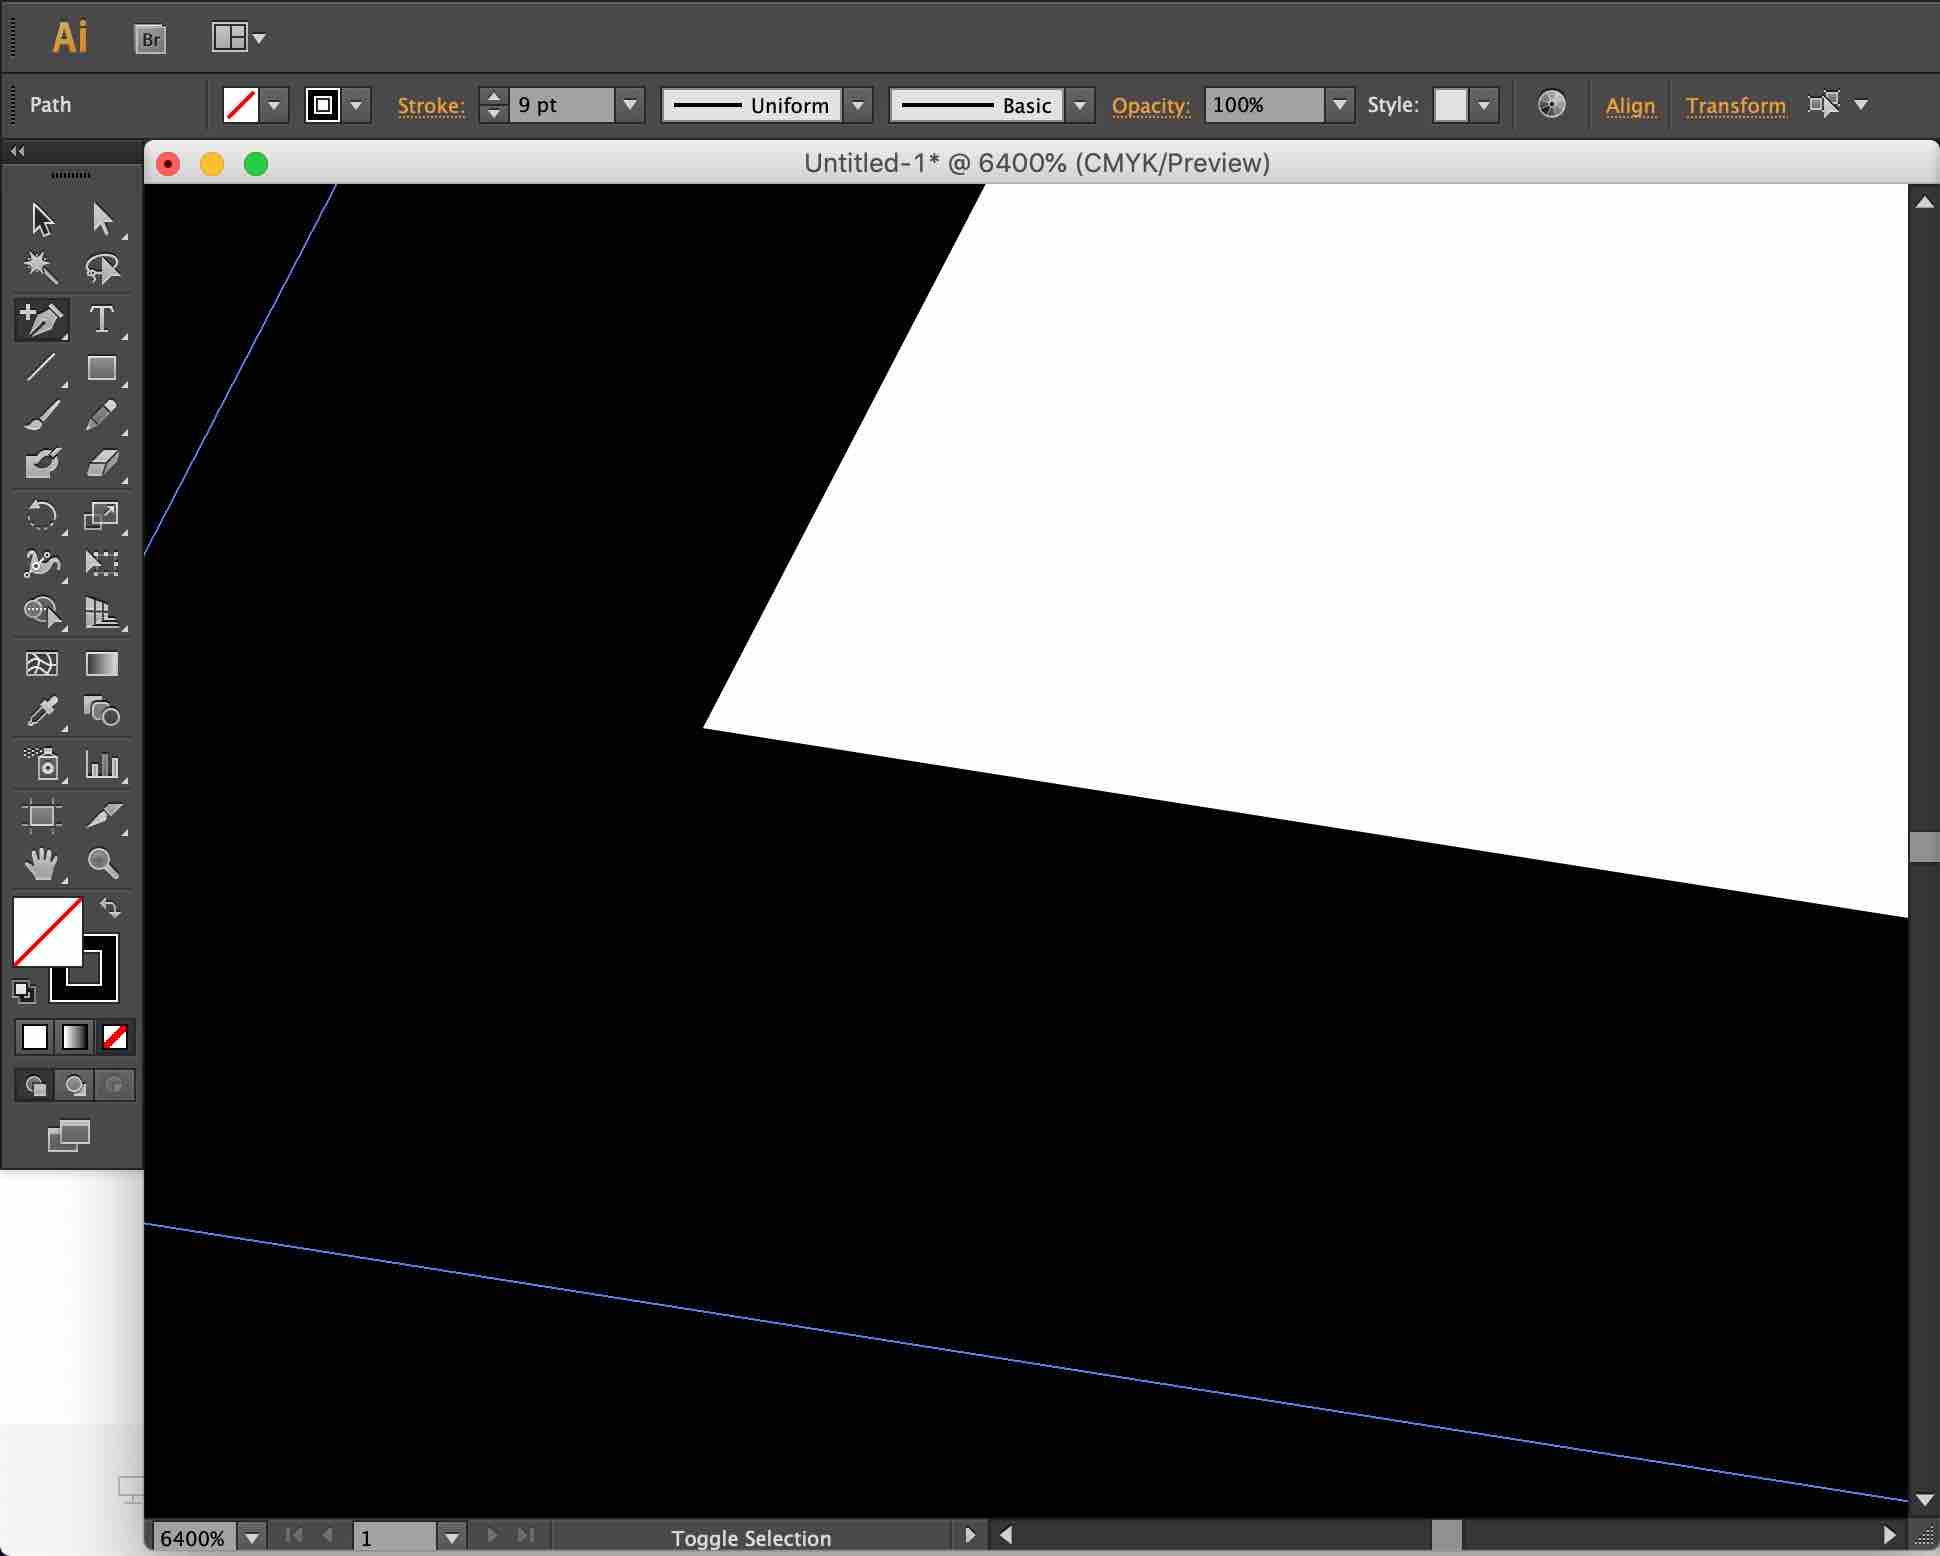Click the artboard number field

(395, 1537)
